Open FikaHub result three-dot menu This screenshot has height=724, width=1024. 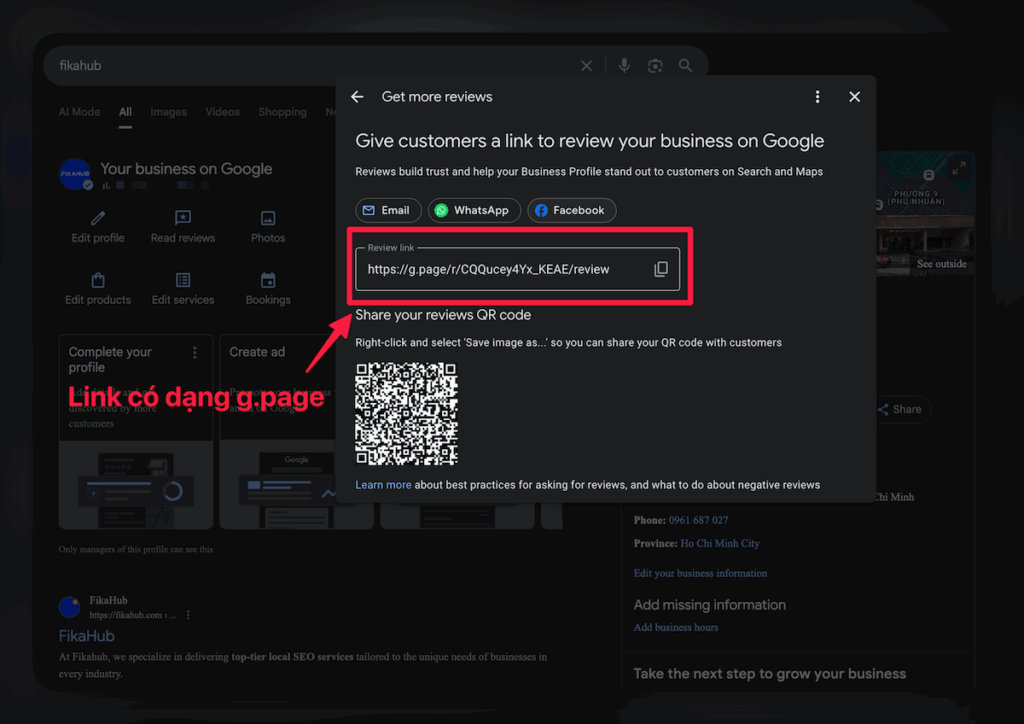[x=188, y=615]
